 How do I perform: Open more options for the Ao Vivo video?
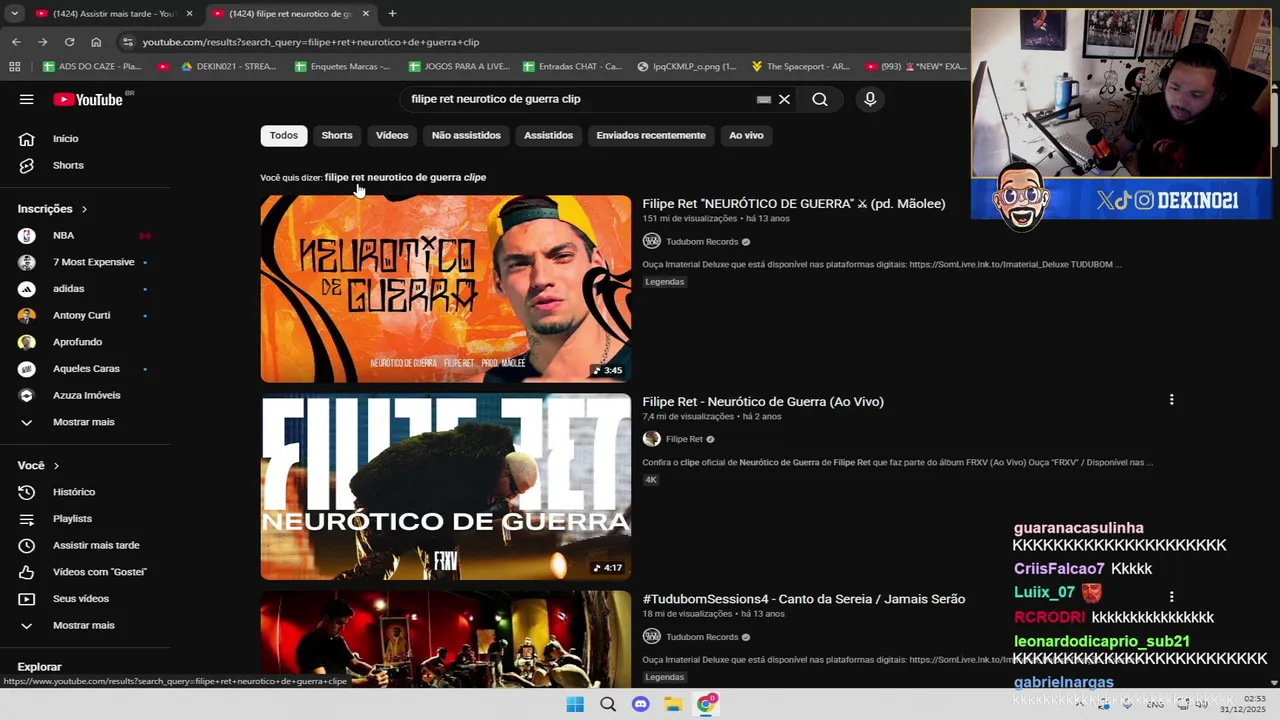point(1171,400)
